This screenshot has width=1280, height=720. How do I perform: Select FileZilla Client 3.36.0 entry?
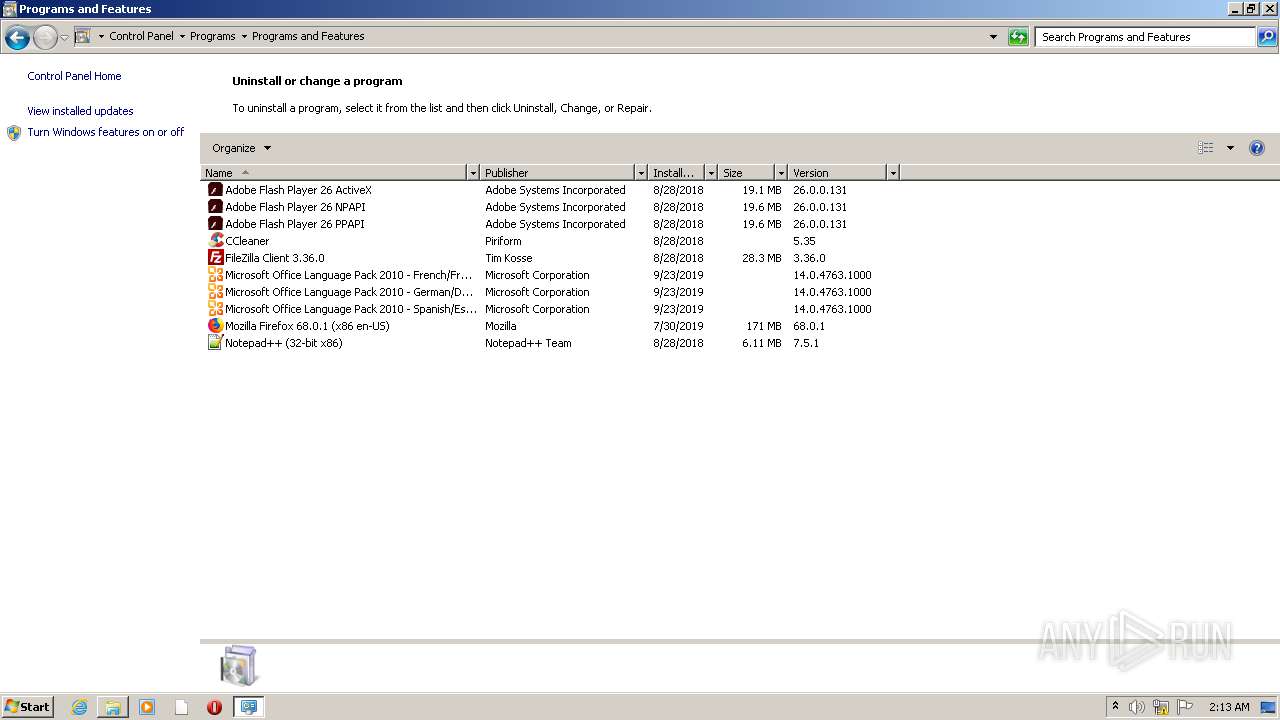(x=275, y=258)
